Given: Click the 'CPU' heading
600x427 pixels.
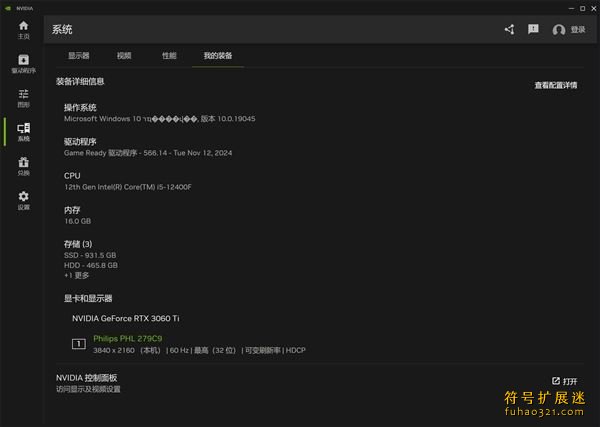Looking at the screenshot, I should 72,176.
